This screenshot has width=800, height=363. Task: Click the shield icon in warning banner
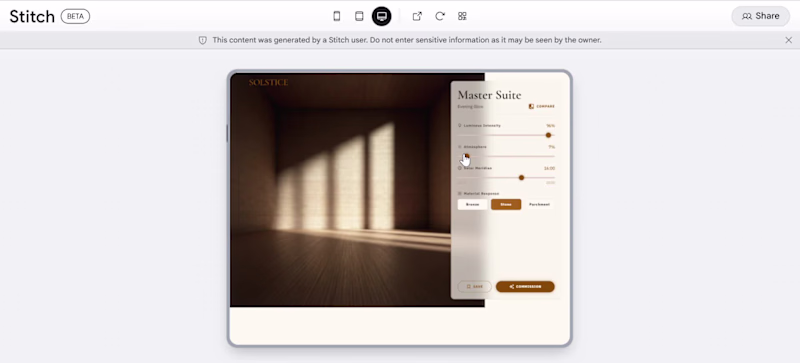pyautogui.click(x=203, y=40)
